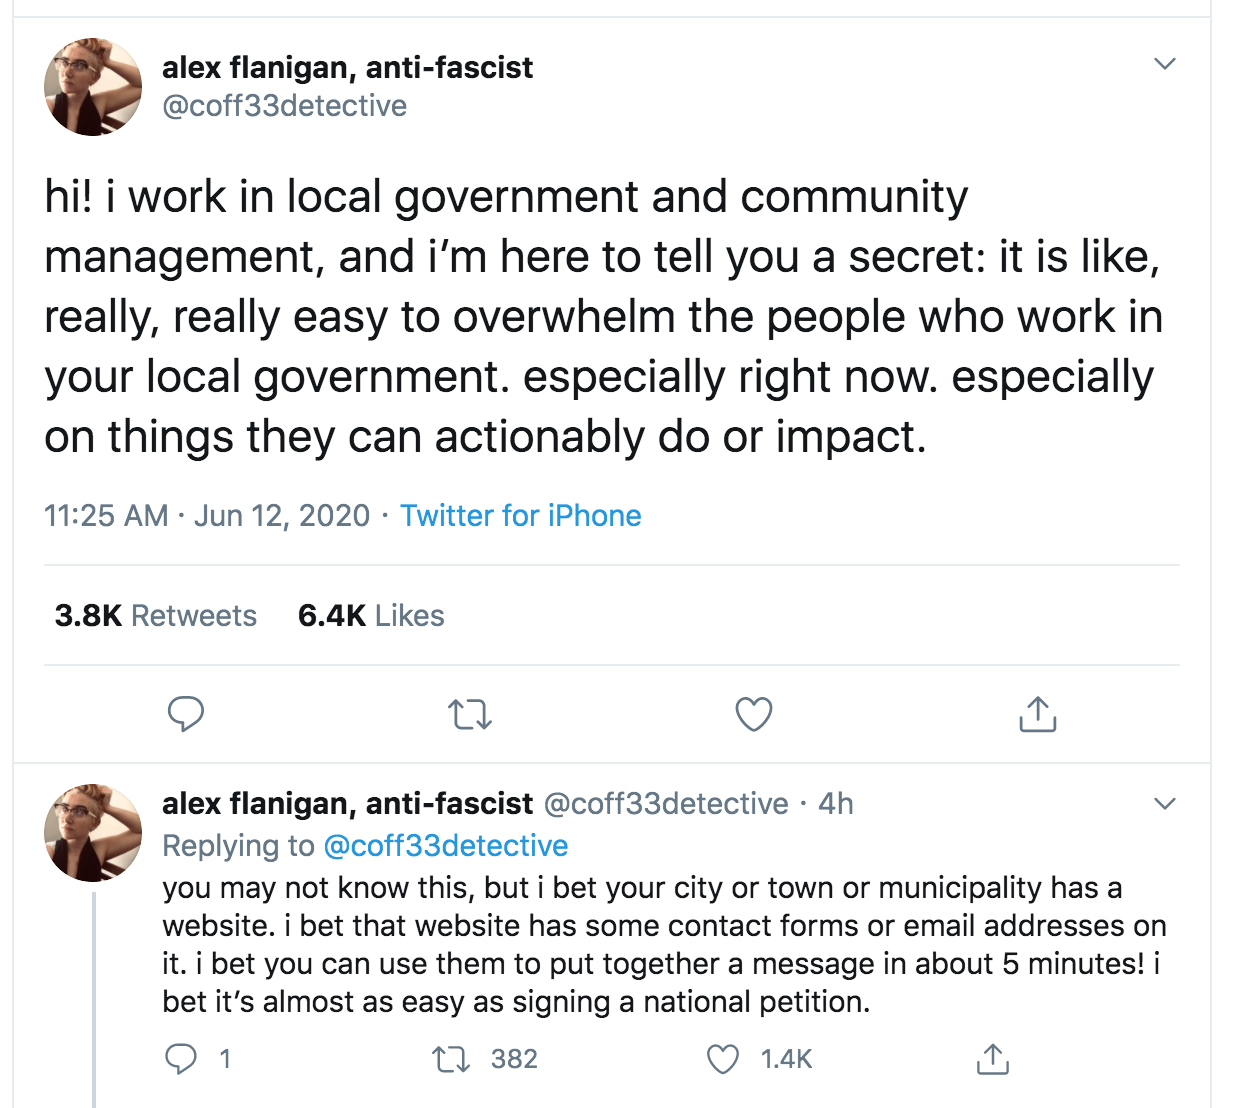The height and width of the screenshot is (1108, 1236).
Task: Click share icon under main tweet
Action: 1037,714
